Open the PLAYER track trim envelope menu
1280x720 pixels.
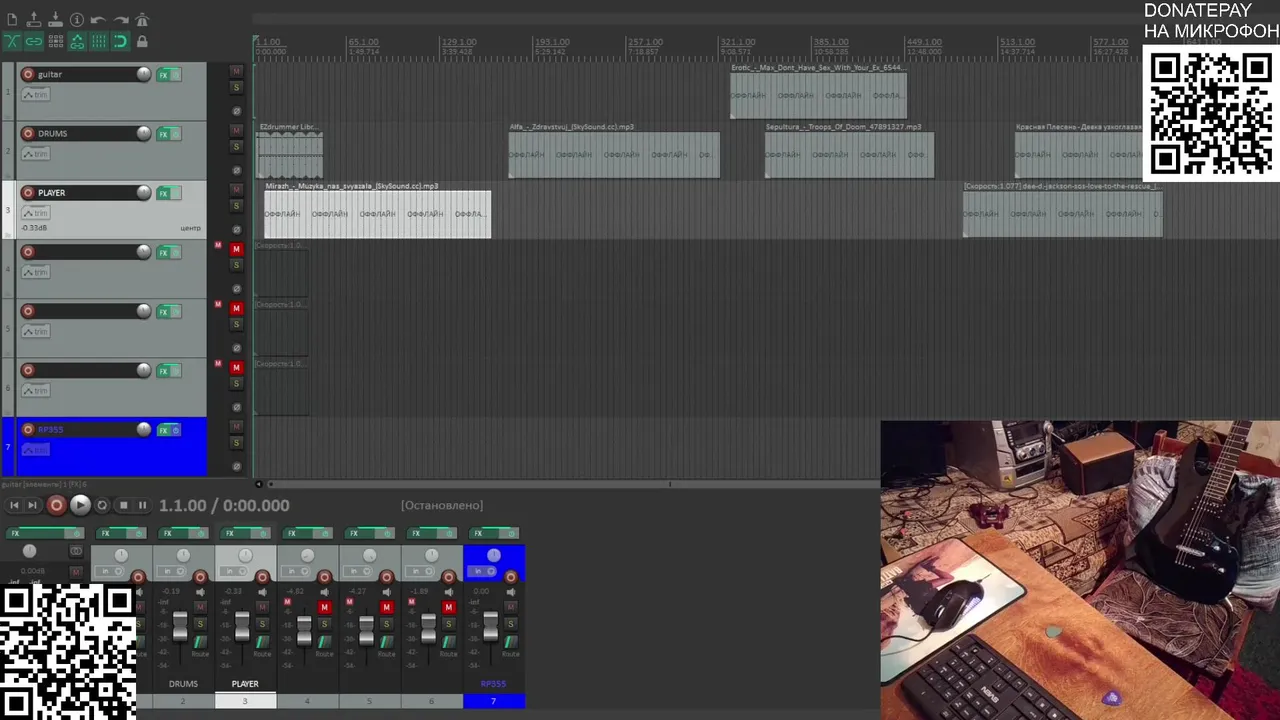tap(36, 212)
